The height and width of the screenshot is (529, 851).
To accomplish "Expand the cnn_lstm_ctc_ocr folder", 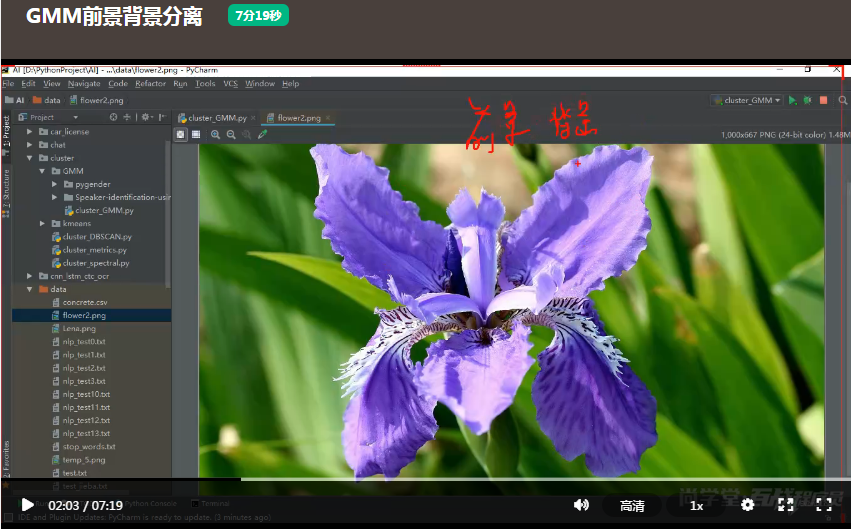I will click(x=29, y=276).
